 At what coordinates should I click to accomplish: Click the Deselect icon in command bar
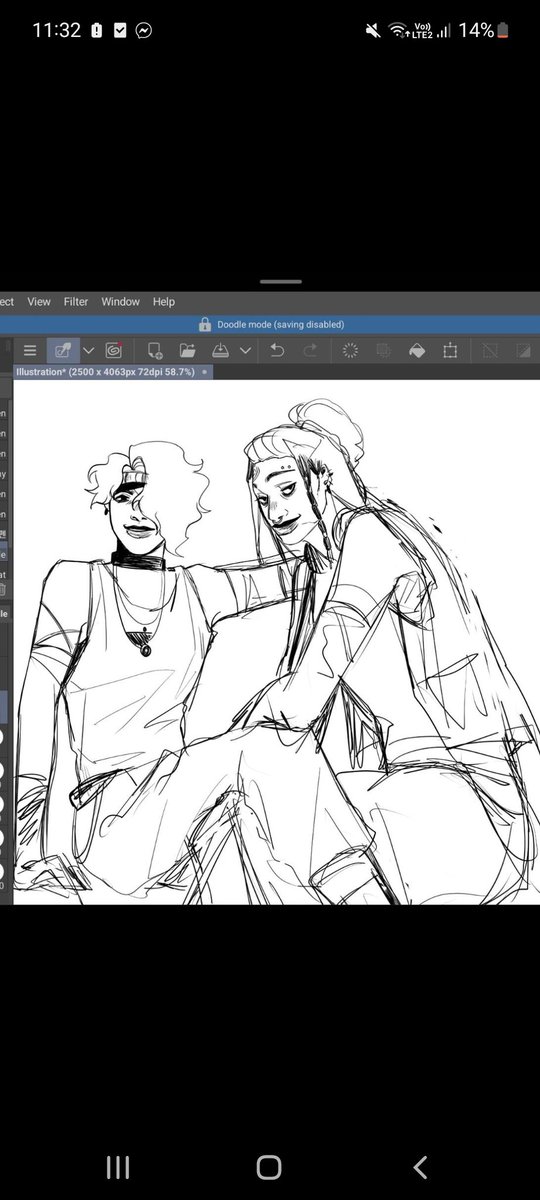[490, 350]
